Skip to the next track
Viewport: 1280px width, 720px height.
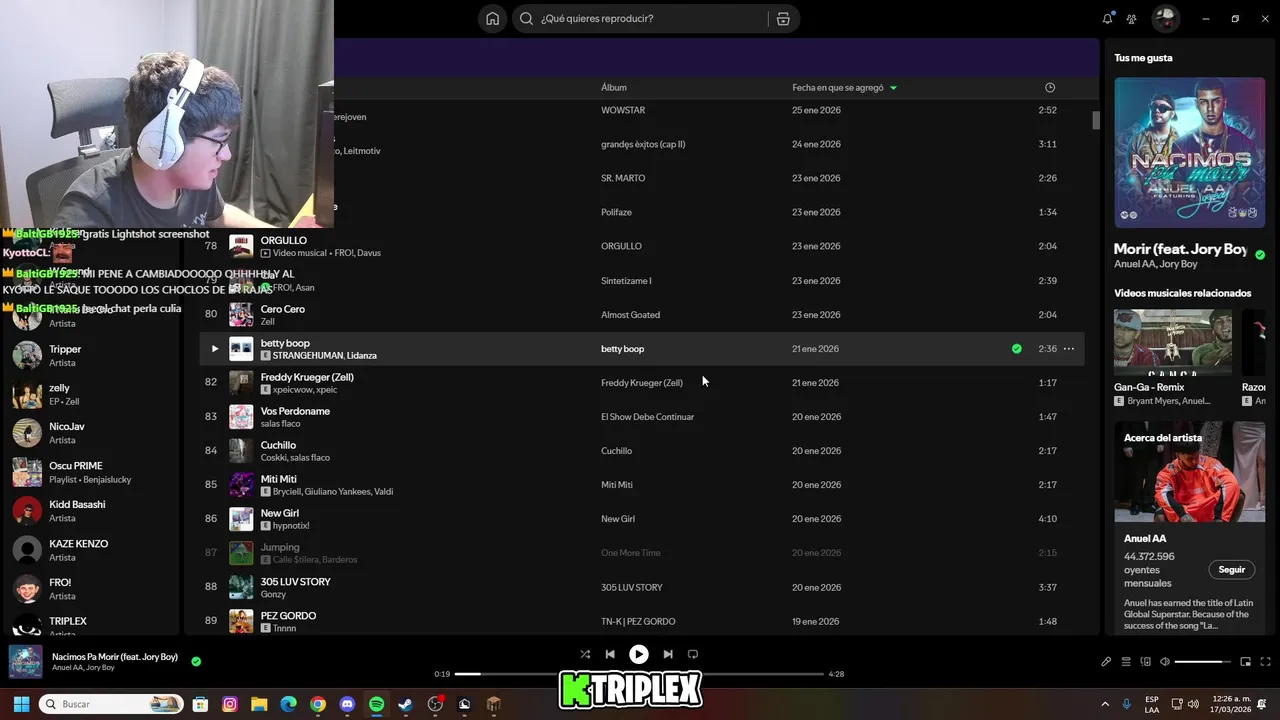[668, 654]
